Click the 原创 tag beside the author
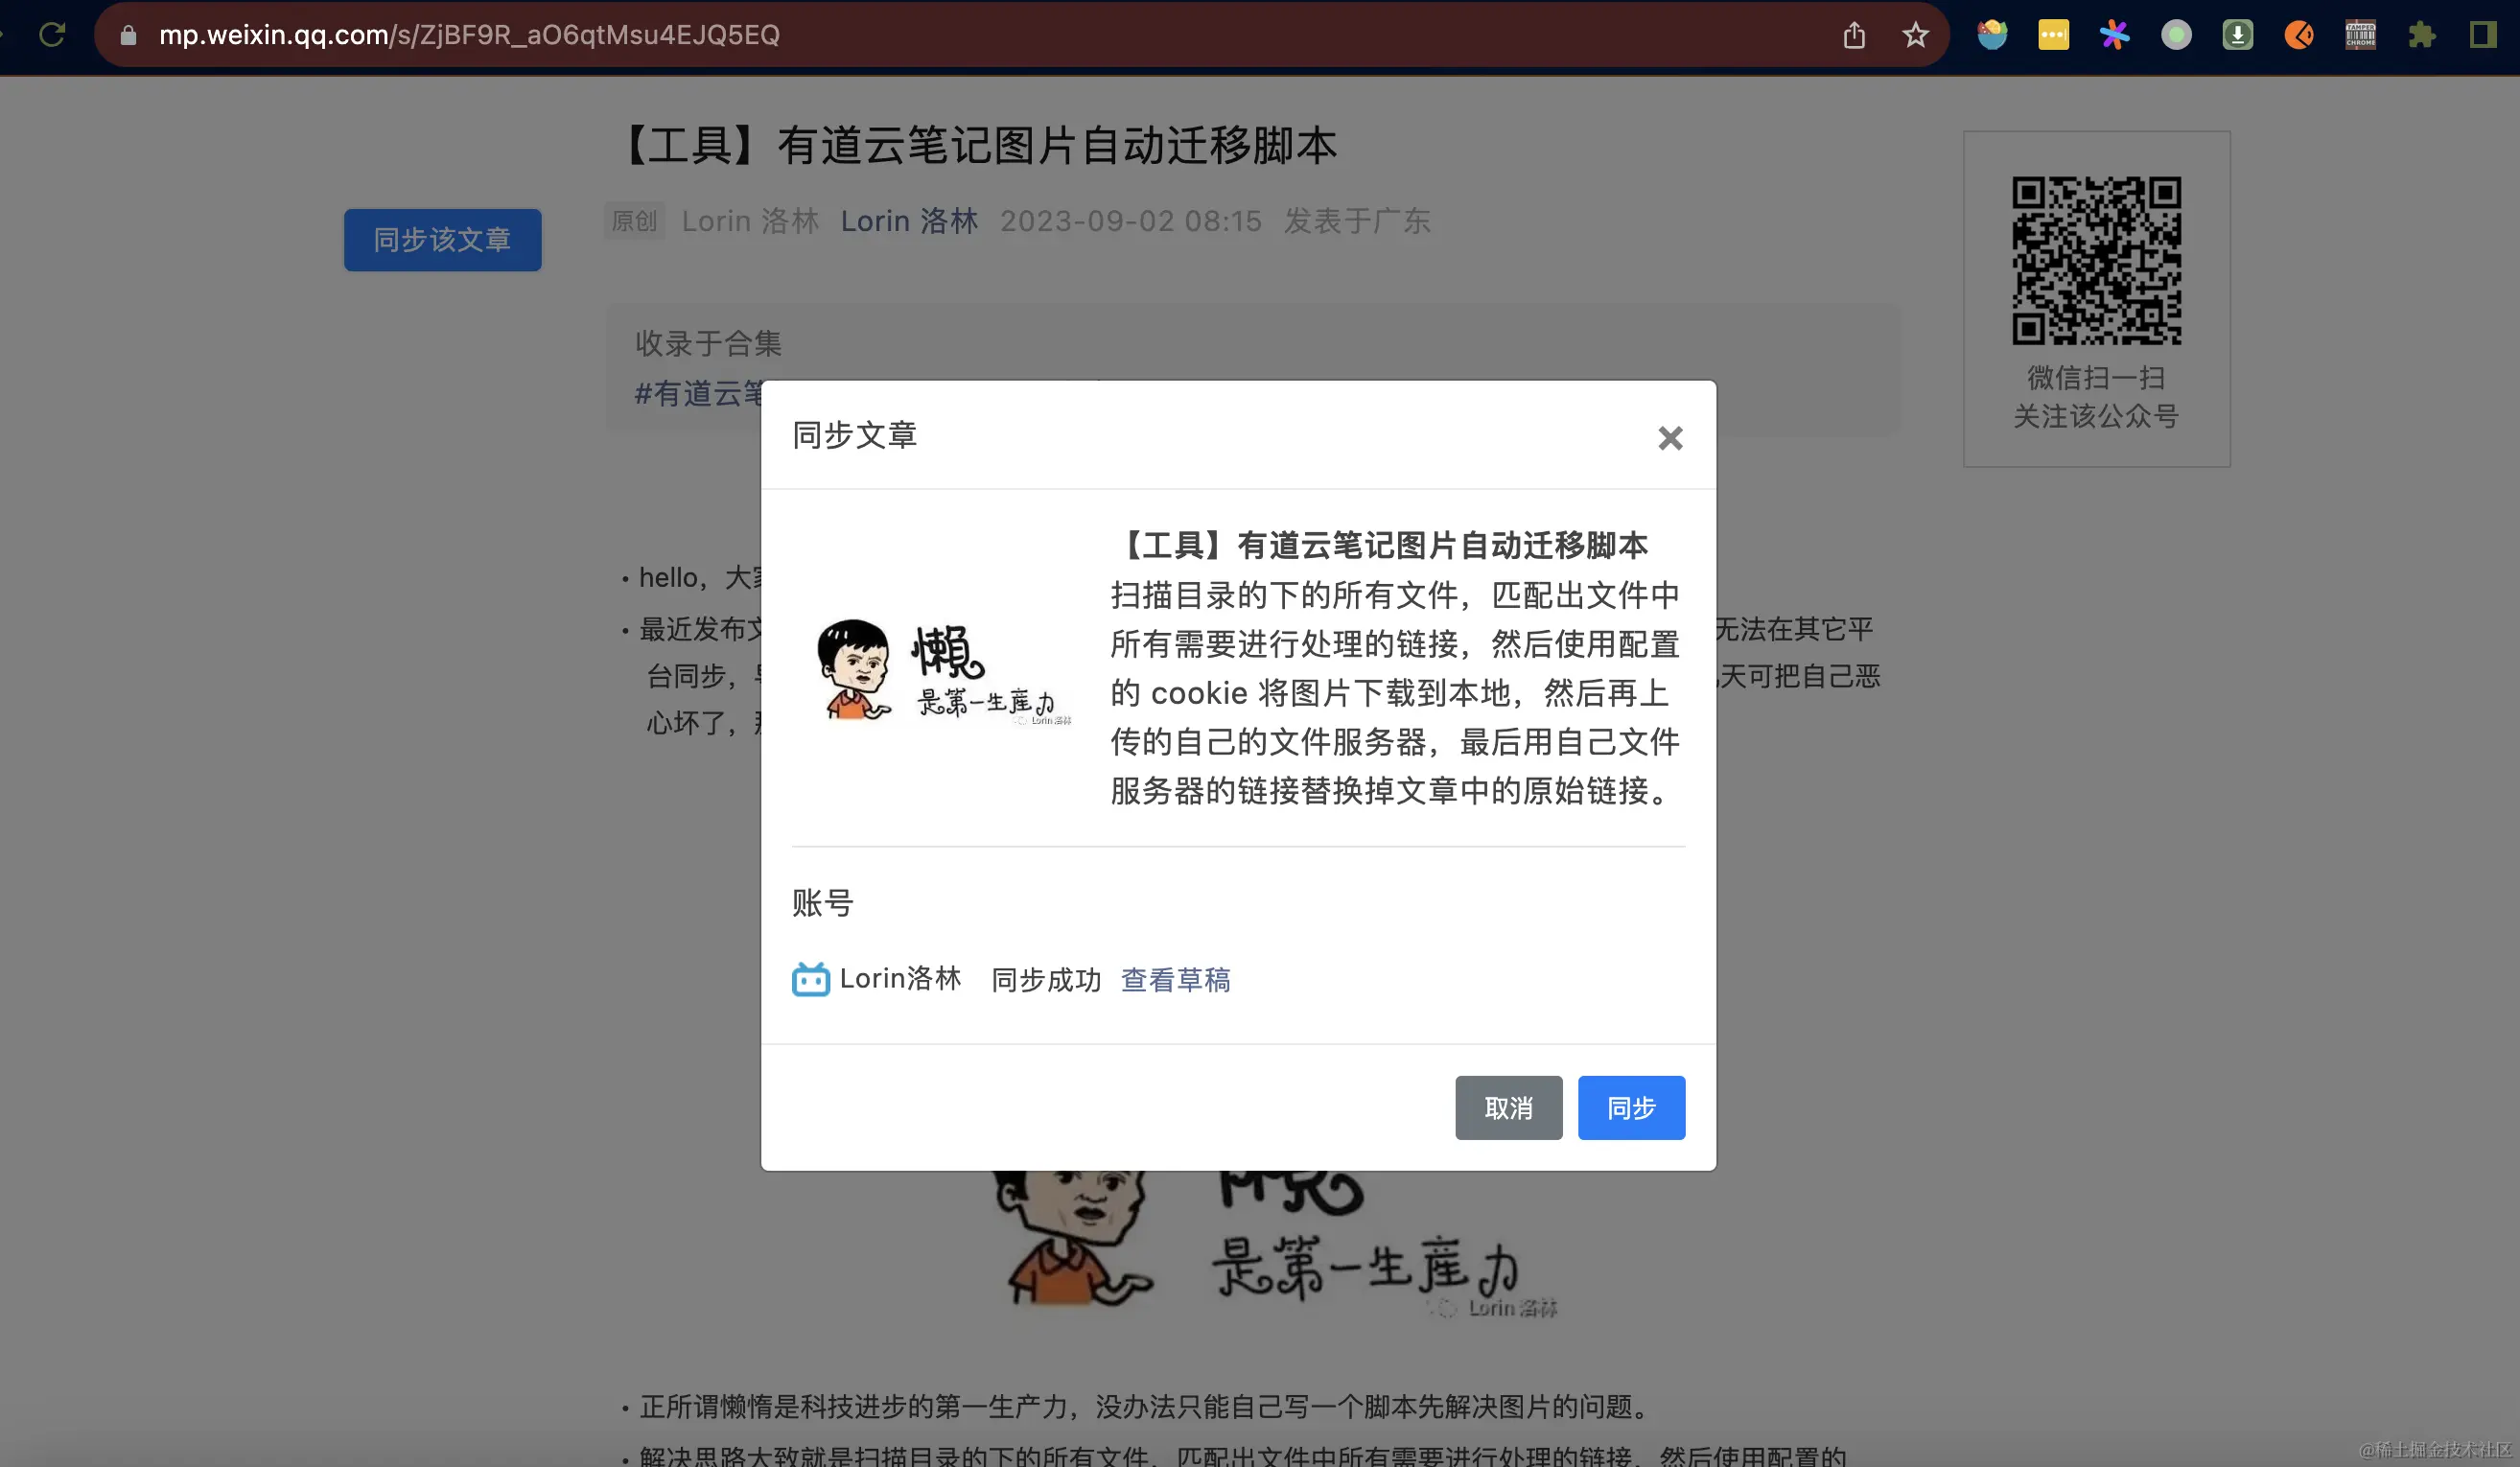The image size is (2520, 1467). pyautogui.click(x=634, y=221)
